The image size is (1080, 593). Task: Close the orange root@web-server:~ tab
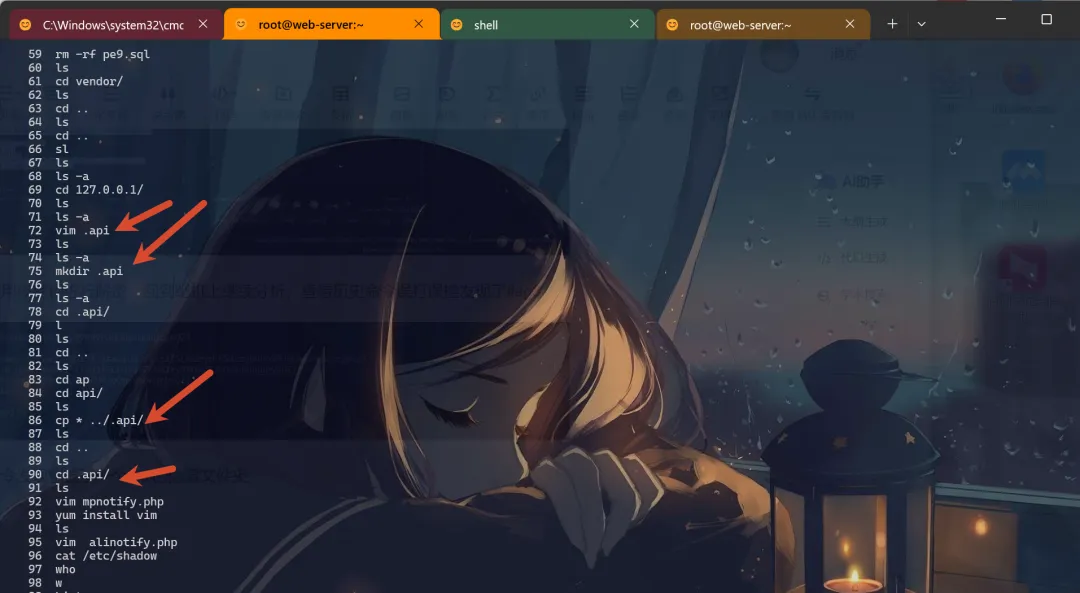[419, 24]
